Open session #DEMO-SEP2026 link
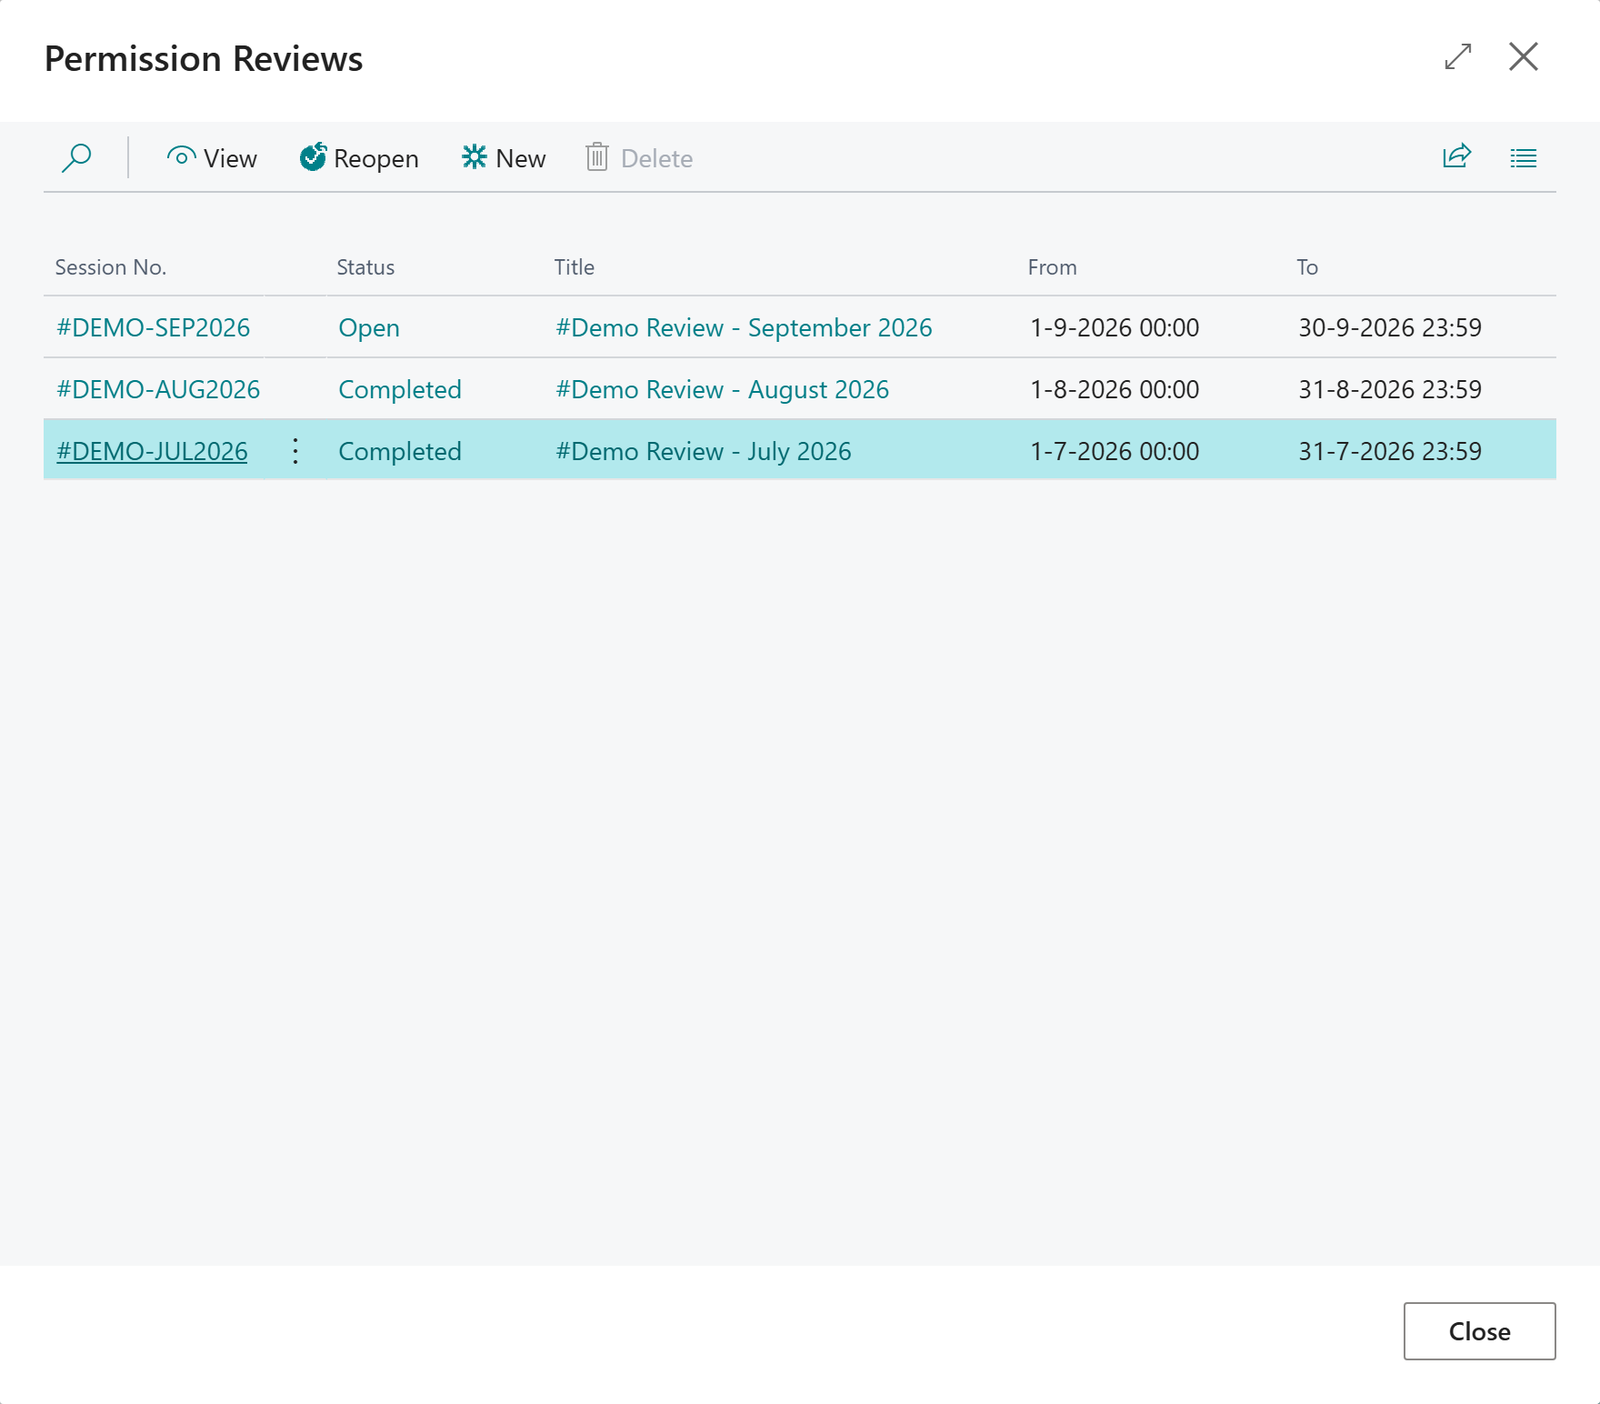 [153, 328]
